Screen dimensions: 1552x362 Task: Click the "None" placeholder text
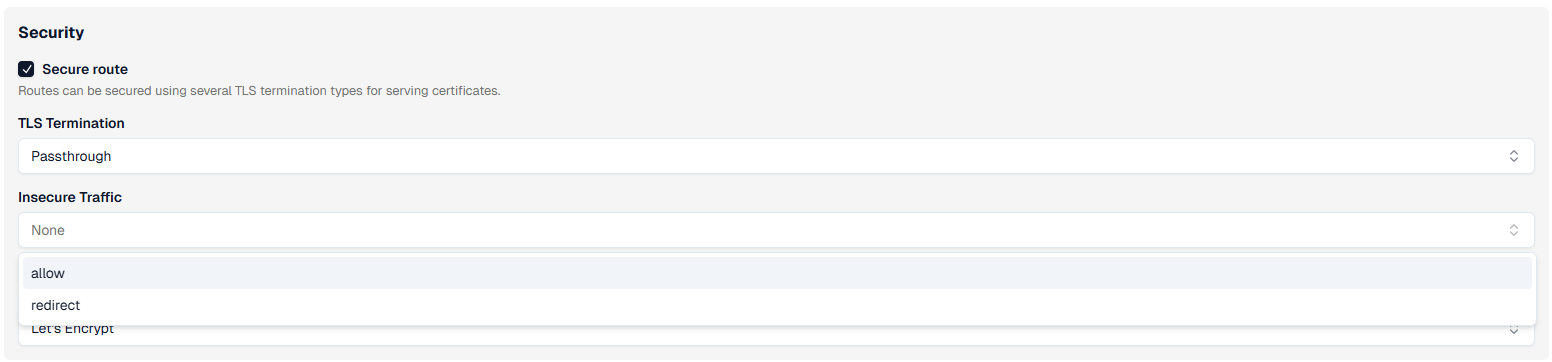click(48, 230)
